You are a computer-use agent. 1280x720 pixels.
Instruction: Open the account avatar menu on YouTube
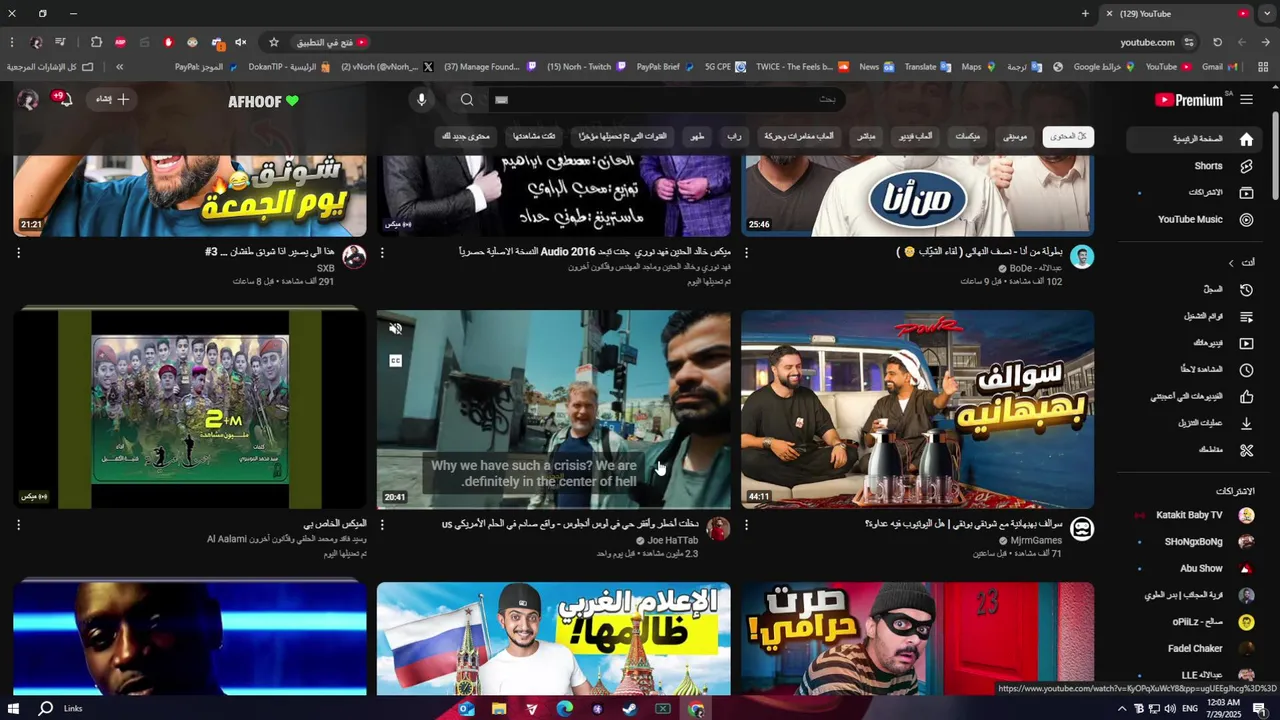pyautogui.click(x=28, y=100)
